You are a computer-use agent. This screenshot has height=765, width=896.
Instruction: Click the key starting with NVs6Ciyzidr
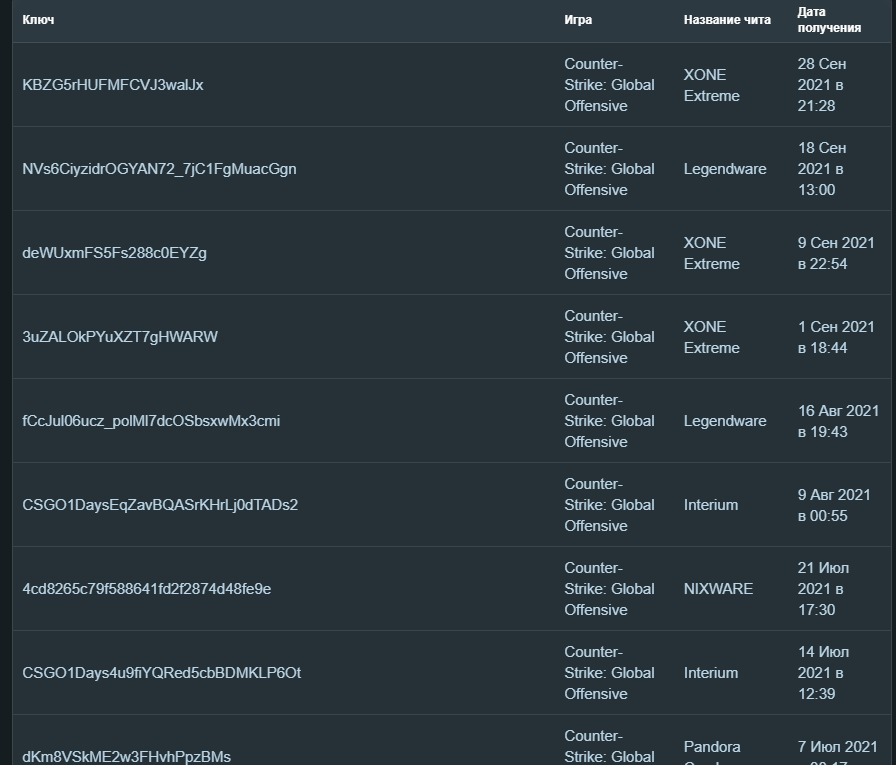159,169
